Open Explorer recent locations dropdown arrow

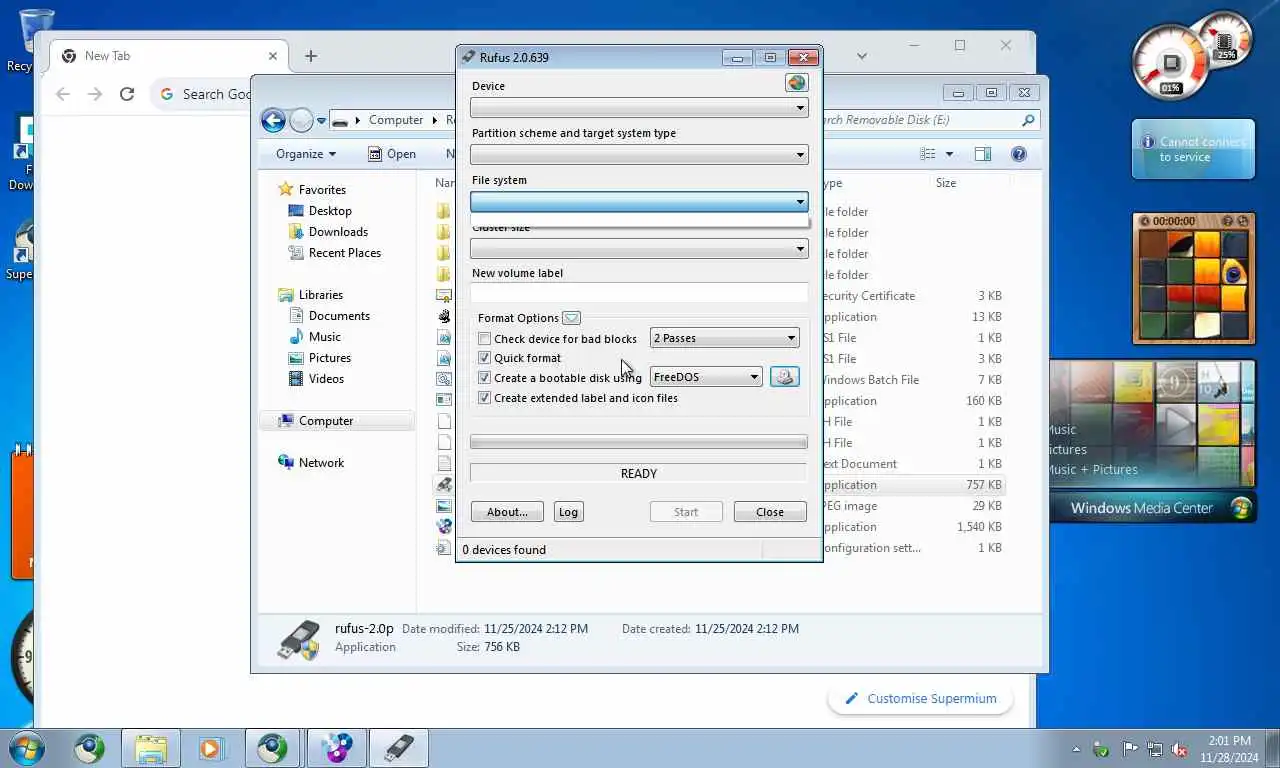(321, 121)
